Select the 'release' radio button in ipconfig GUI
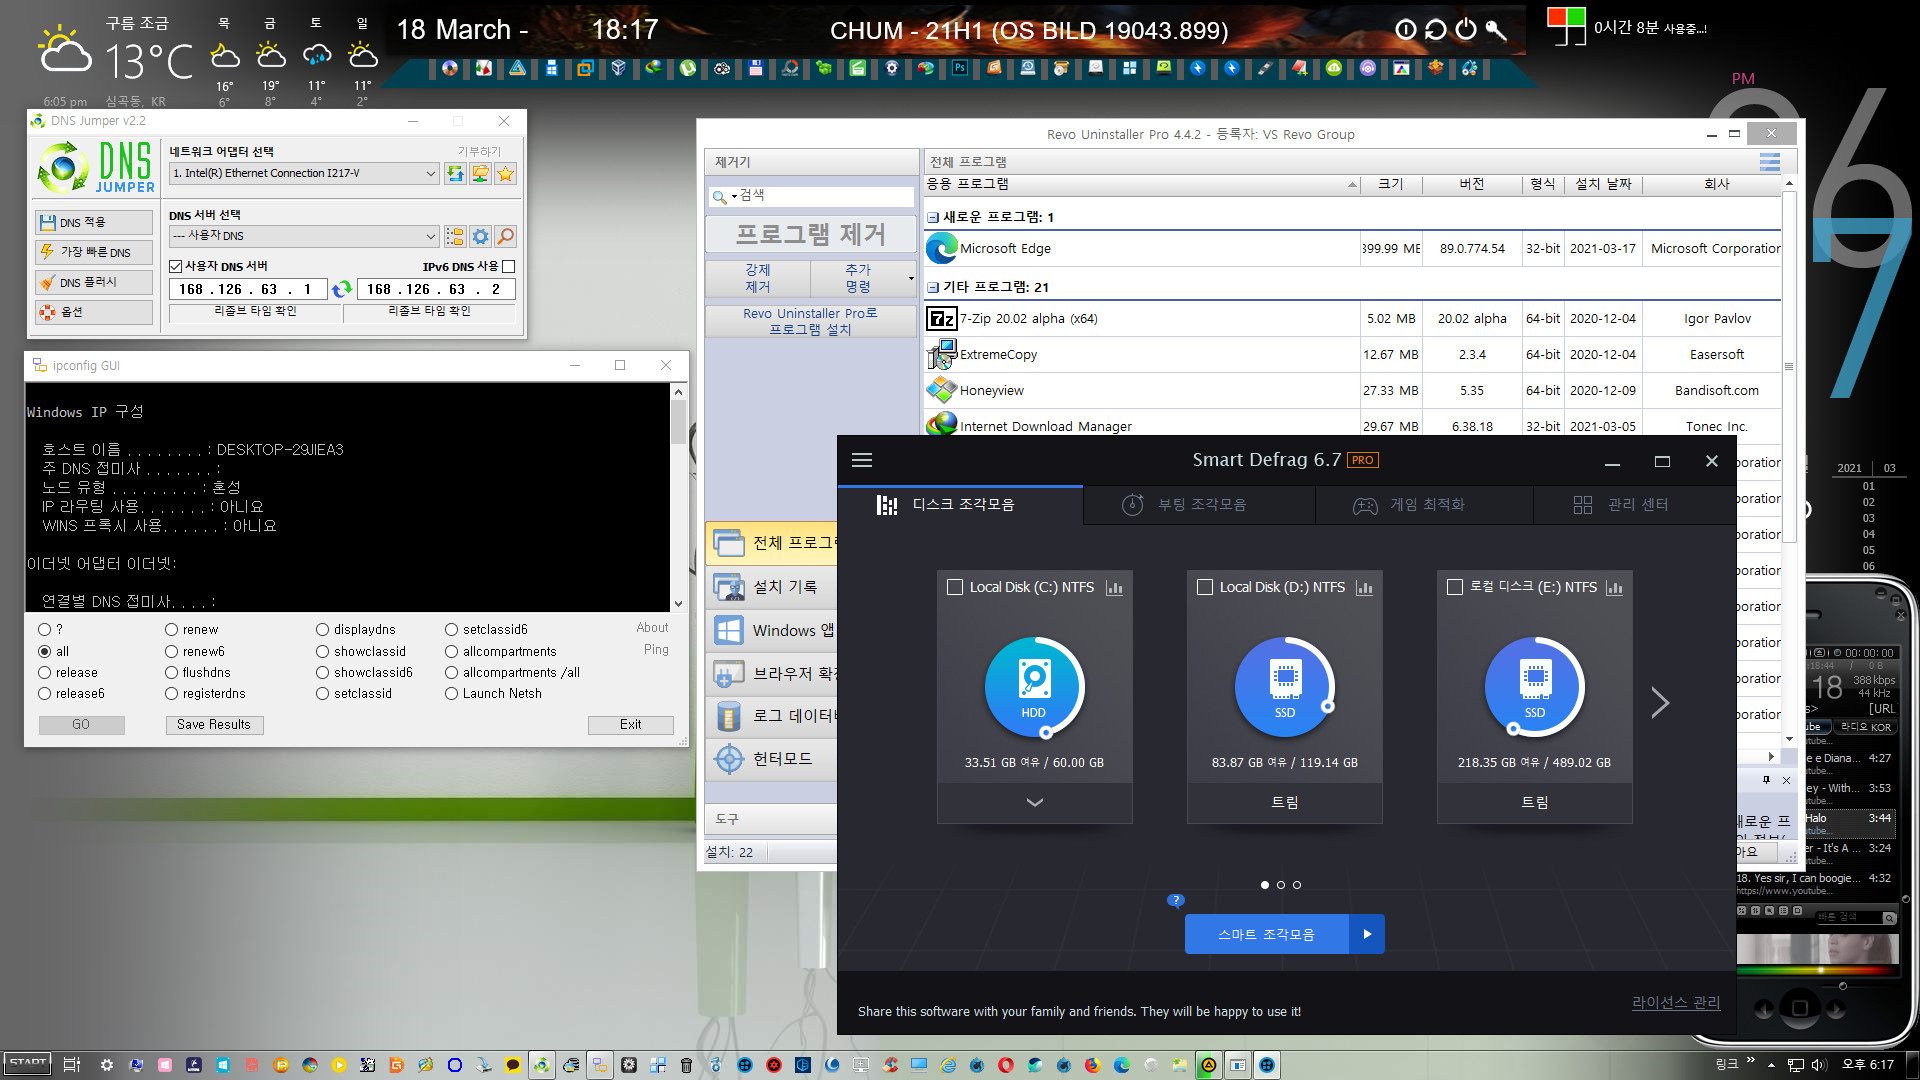Screen dimensions: 1920x1080 click(x=44, y=672)
